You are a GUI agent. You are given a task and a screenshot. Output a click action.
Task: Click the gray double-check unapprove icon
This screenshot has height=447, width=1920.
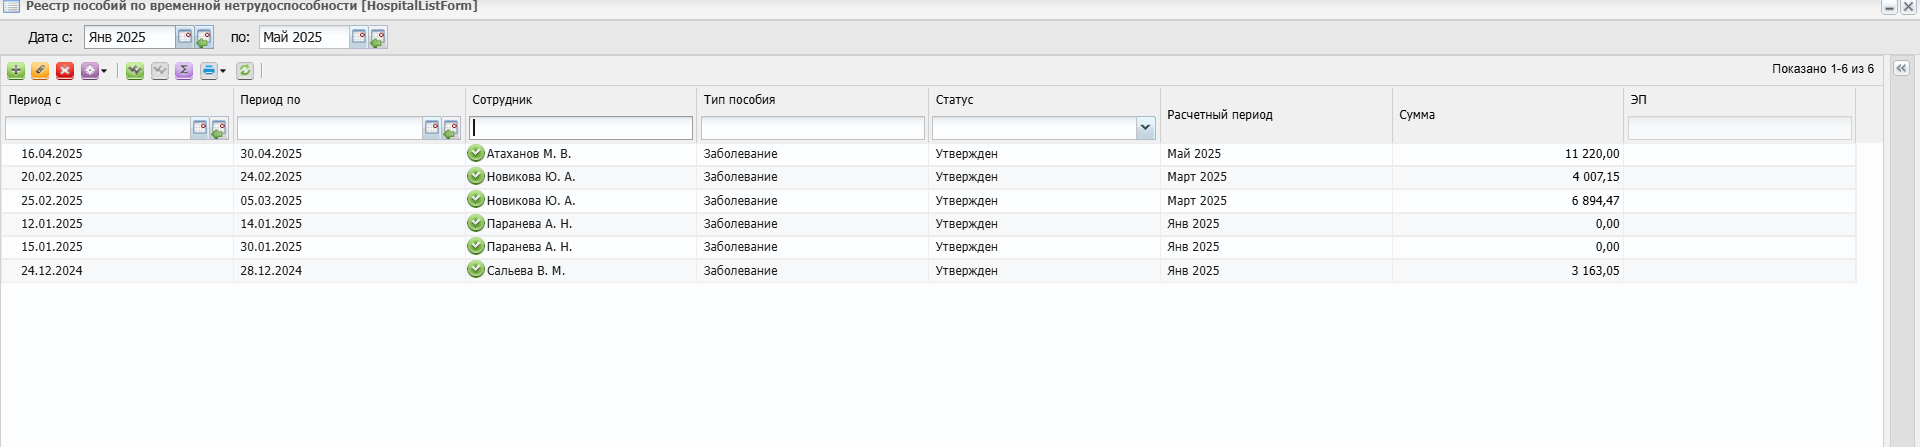tap(160, 71)
